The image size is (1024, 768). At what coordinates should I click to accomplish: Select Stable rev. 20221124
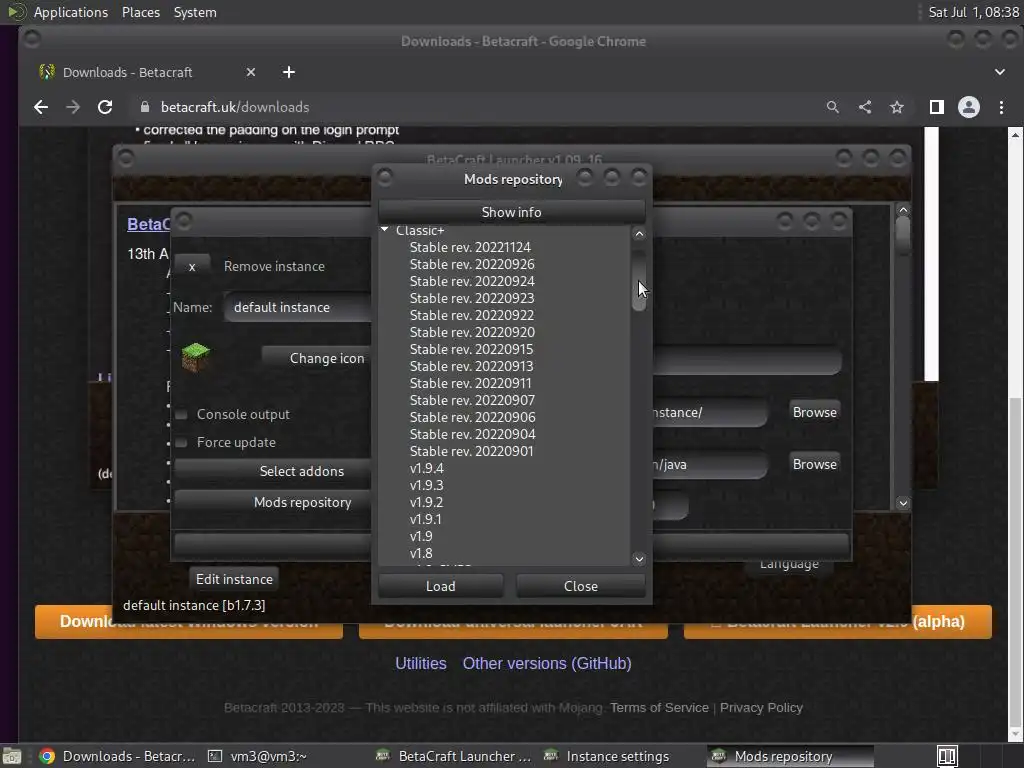[x=470, y=248]
